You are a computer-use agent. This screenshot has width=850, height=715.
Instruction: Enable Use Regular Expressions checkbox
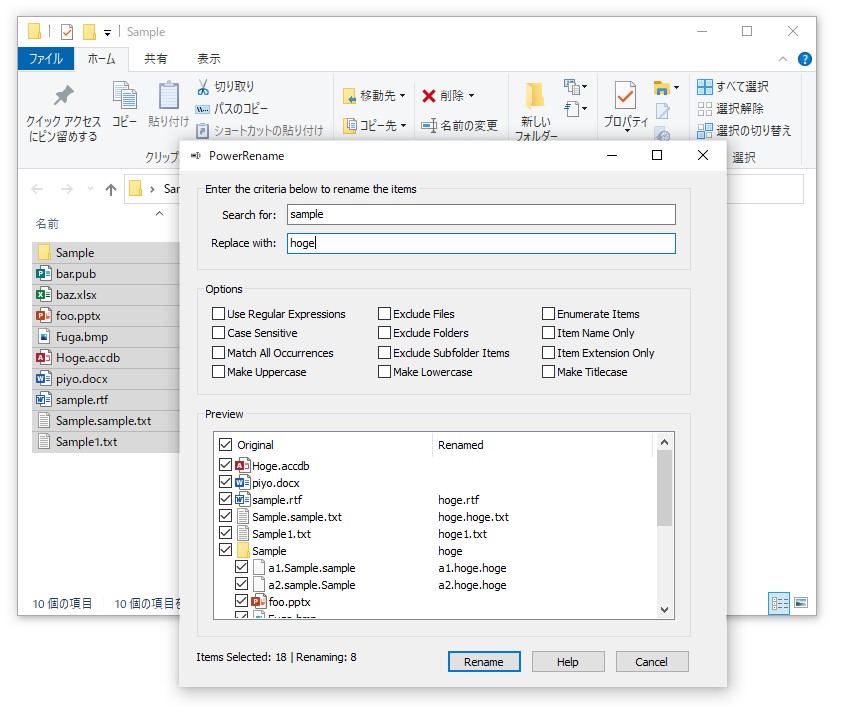(218, 314)
